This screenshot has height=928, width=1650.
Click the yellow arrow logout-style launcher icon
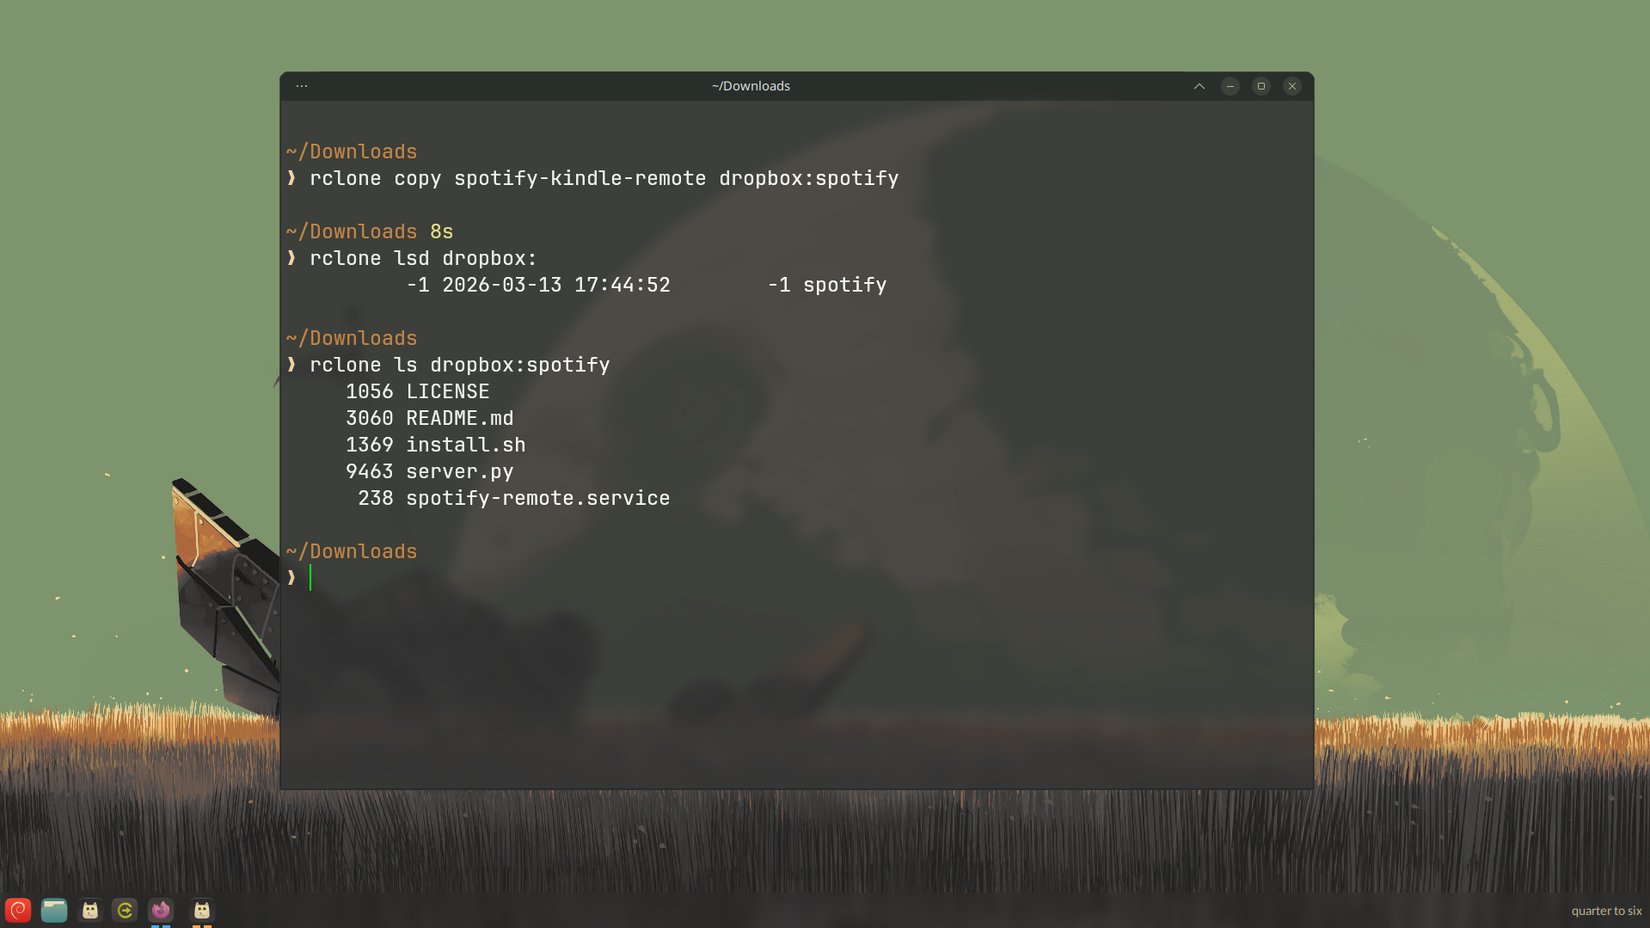[125, 910]
